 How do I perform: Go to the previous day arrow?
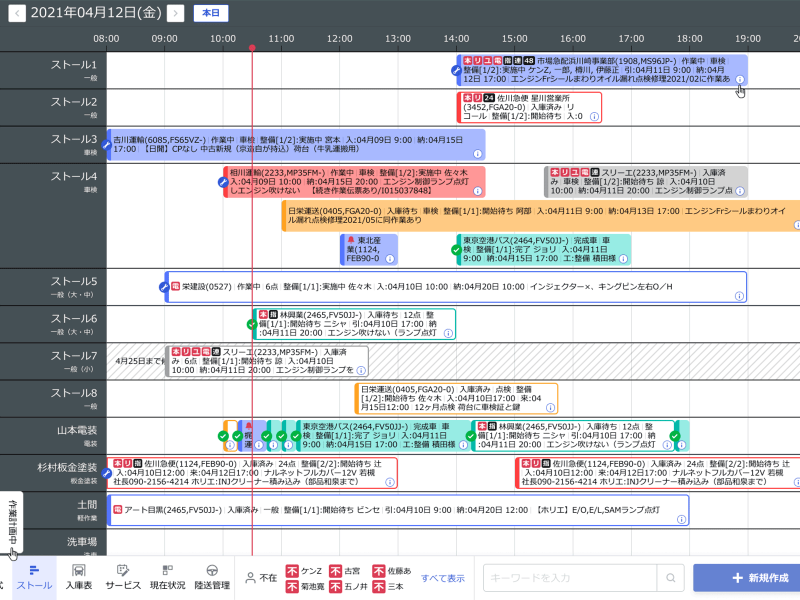[x=15, y=13]
